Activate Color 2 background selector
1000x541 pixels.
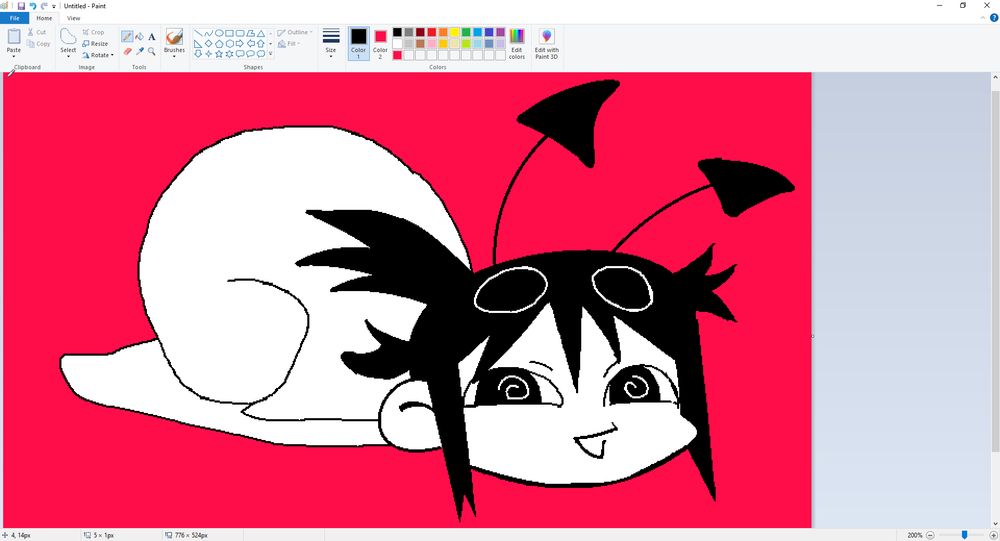tap(380, 43)
